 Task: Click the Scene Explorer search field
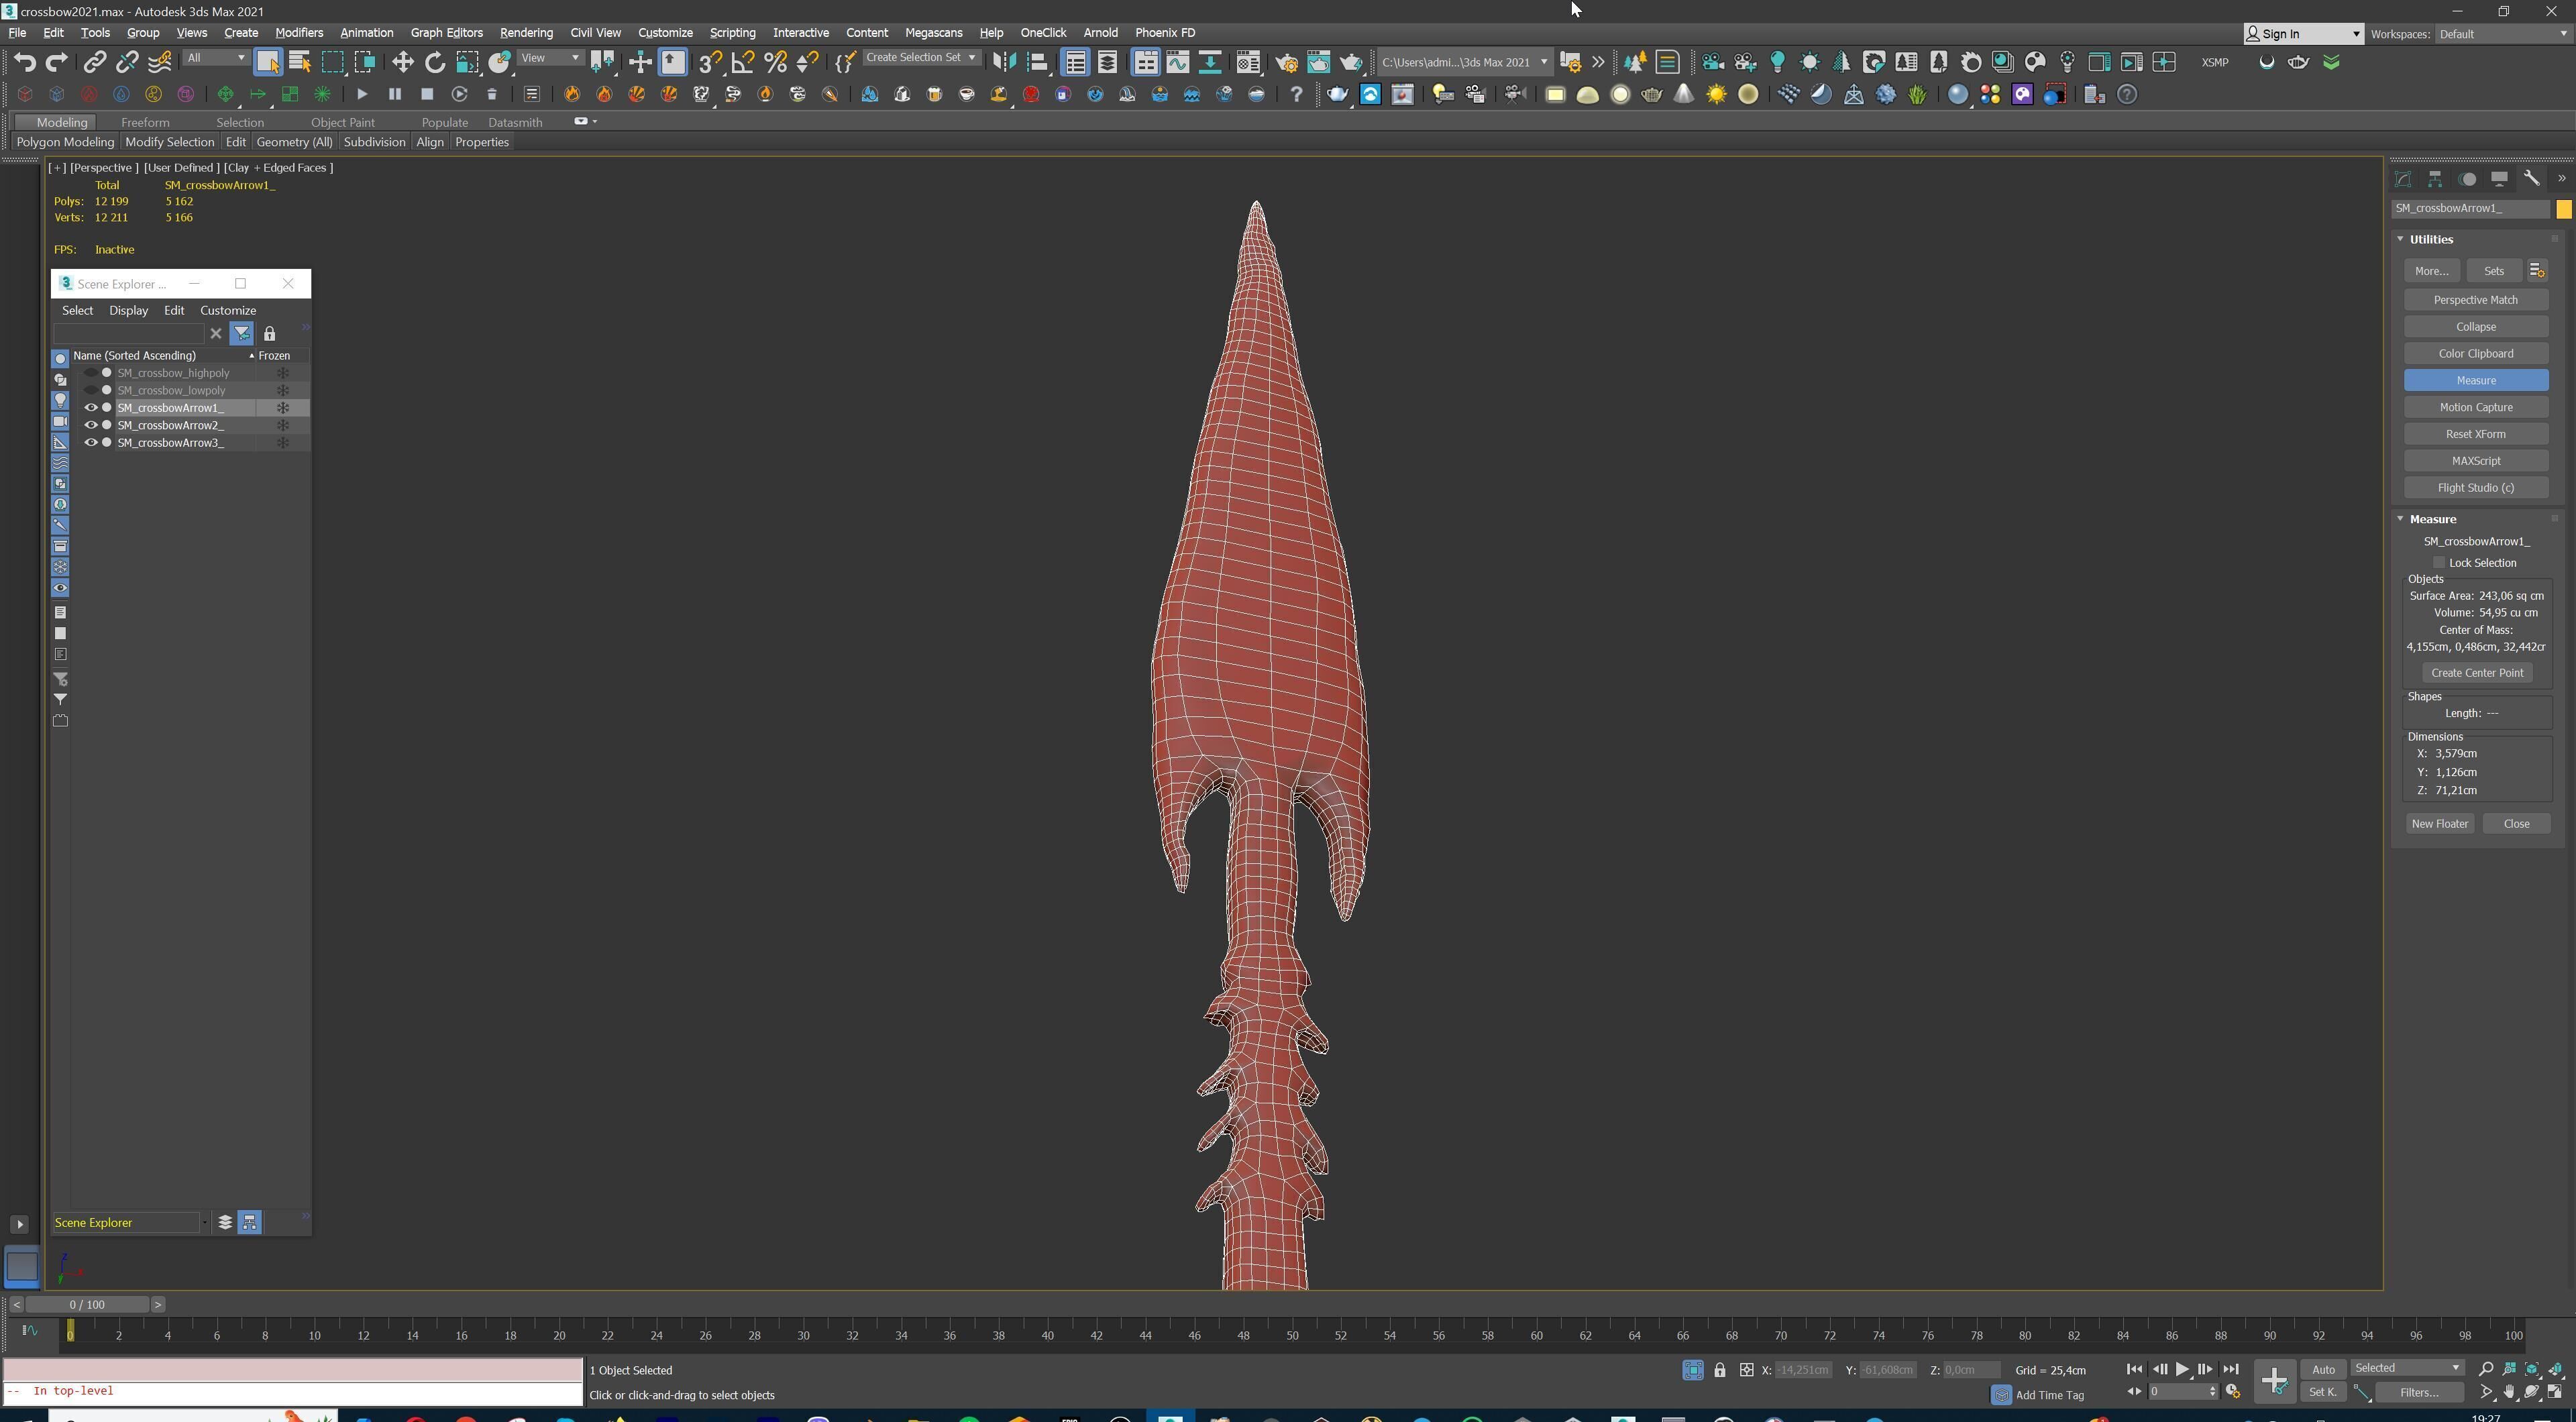130,334
